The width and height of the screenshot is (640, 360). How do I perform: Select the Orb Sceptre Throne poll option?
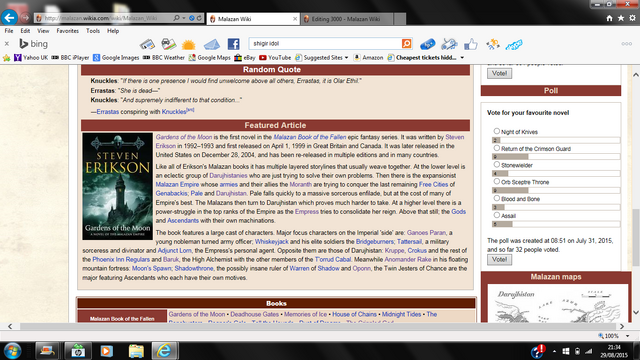coord(496,181)
